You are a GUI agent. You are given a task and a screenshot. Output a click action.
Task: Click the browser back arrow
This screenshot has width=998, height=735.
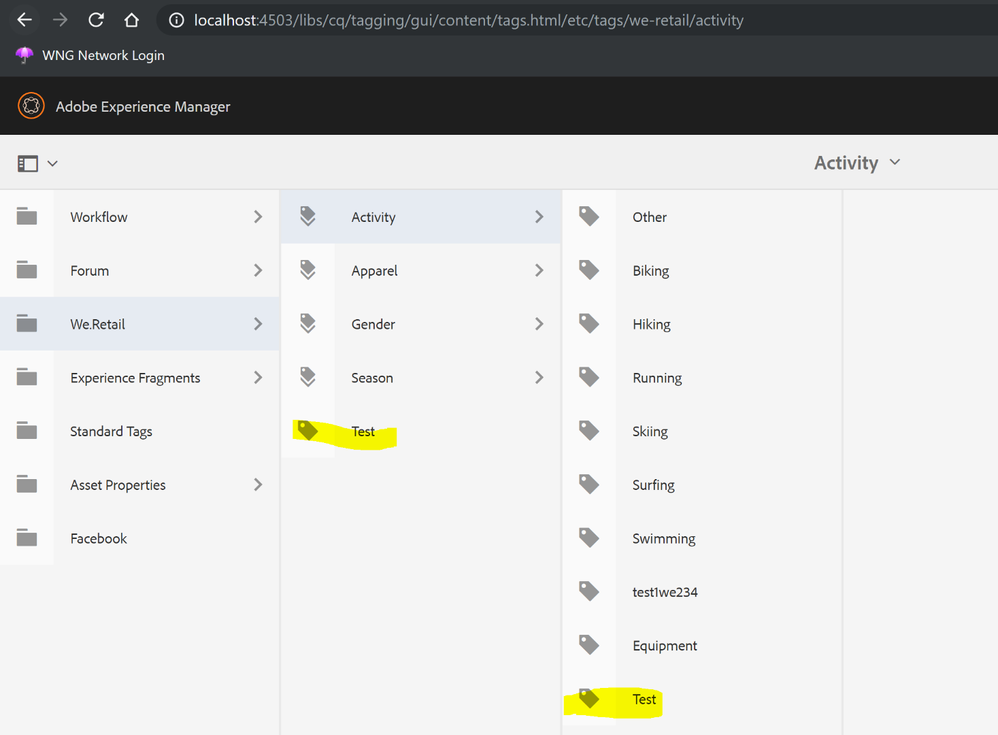pos(25,20)
